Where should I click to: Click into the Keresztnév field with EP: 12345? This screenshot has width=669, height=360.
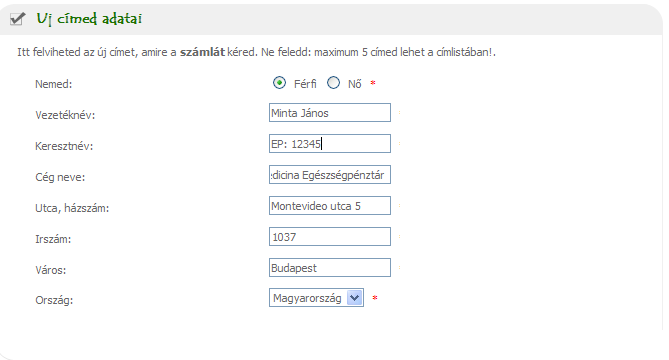point(330,144)
